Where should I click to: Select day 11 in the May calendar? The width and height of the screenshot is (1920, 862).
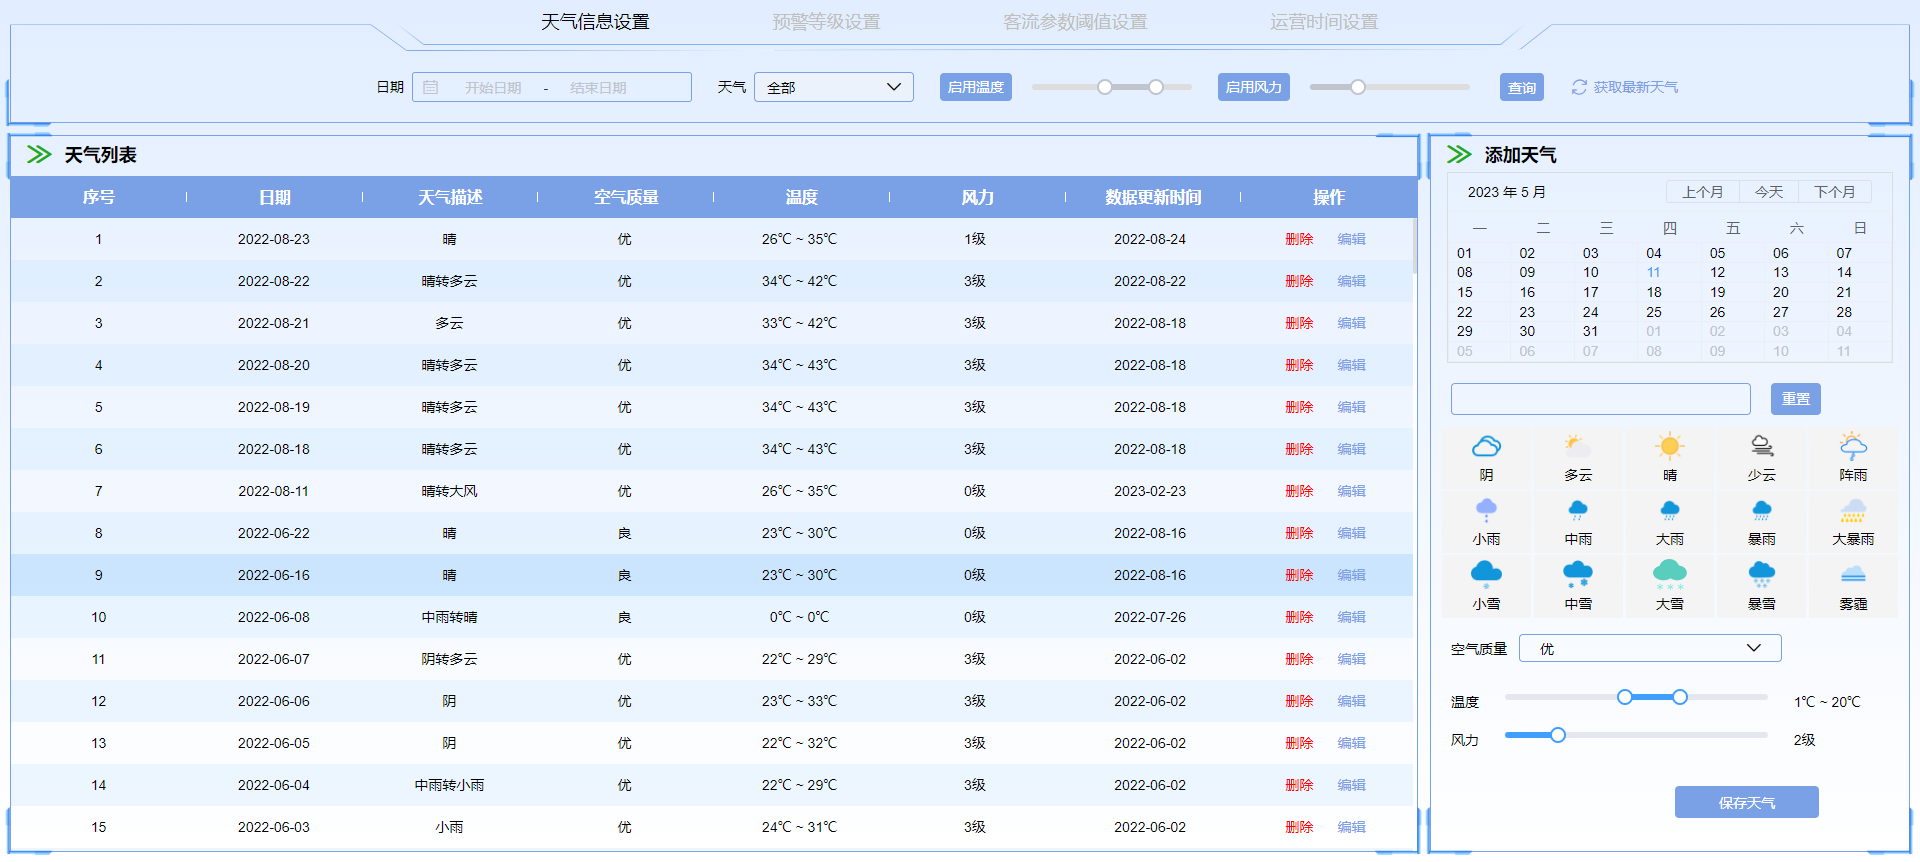(1653, 272)
